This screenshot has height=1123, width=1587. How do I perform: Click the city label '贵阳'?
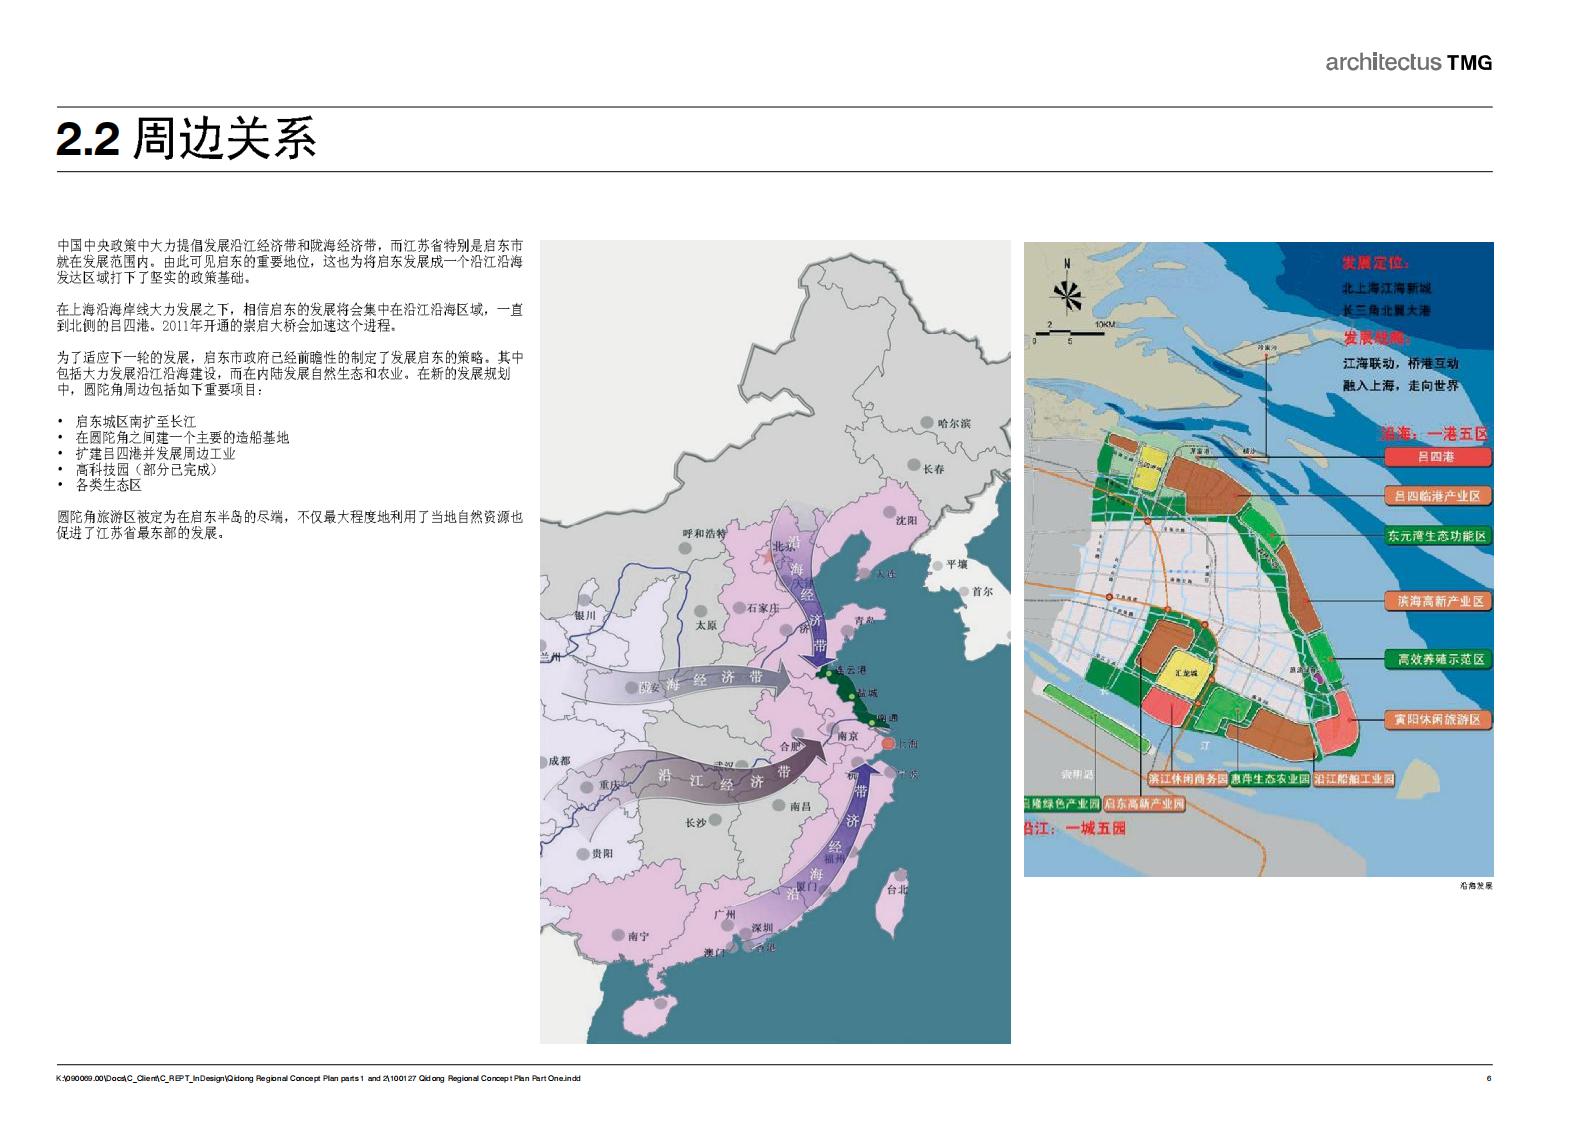point(602,855)
